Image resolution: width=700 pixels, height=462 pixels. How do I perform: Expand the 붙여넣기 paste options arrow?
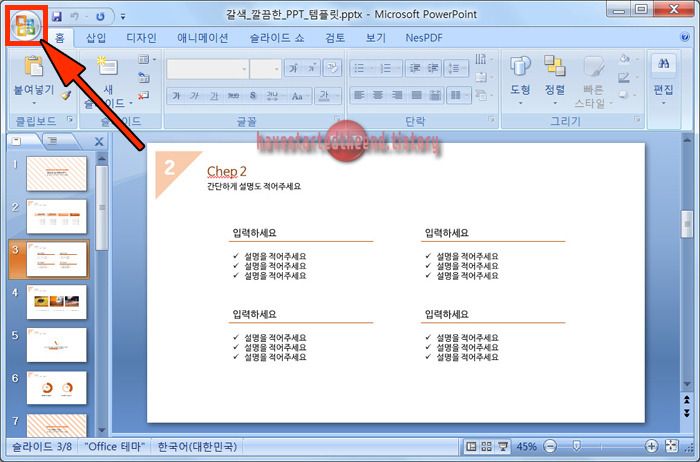click(34, 104)
